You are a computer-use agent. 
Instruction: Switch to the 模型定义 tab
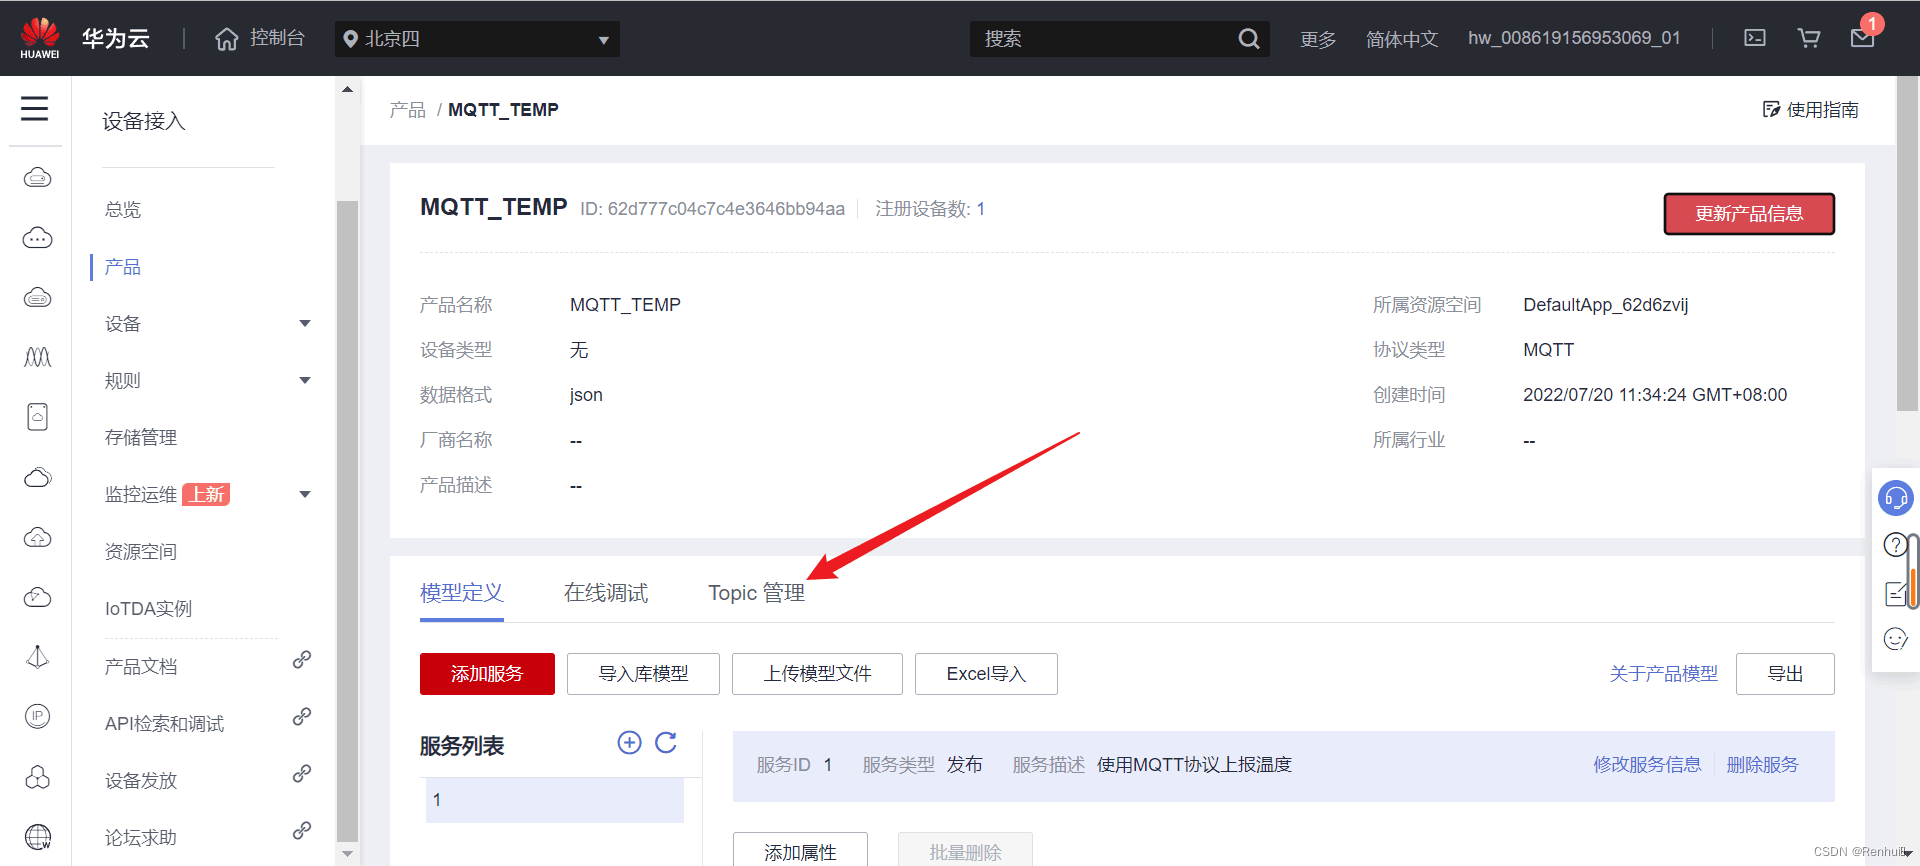point(461,593)
